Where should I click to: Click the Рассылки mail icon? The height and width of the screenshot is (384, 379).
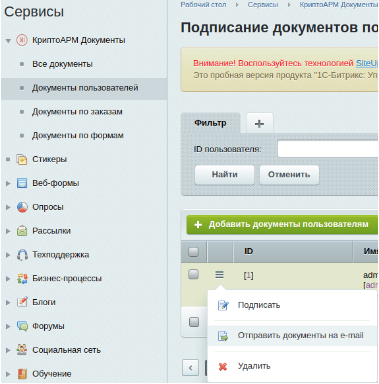click(x=22, y=231)
